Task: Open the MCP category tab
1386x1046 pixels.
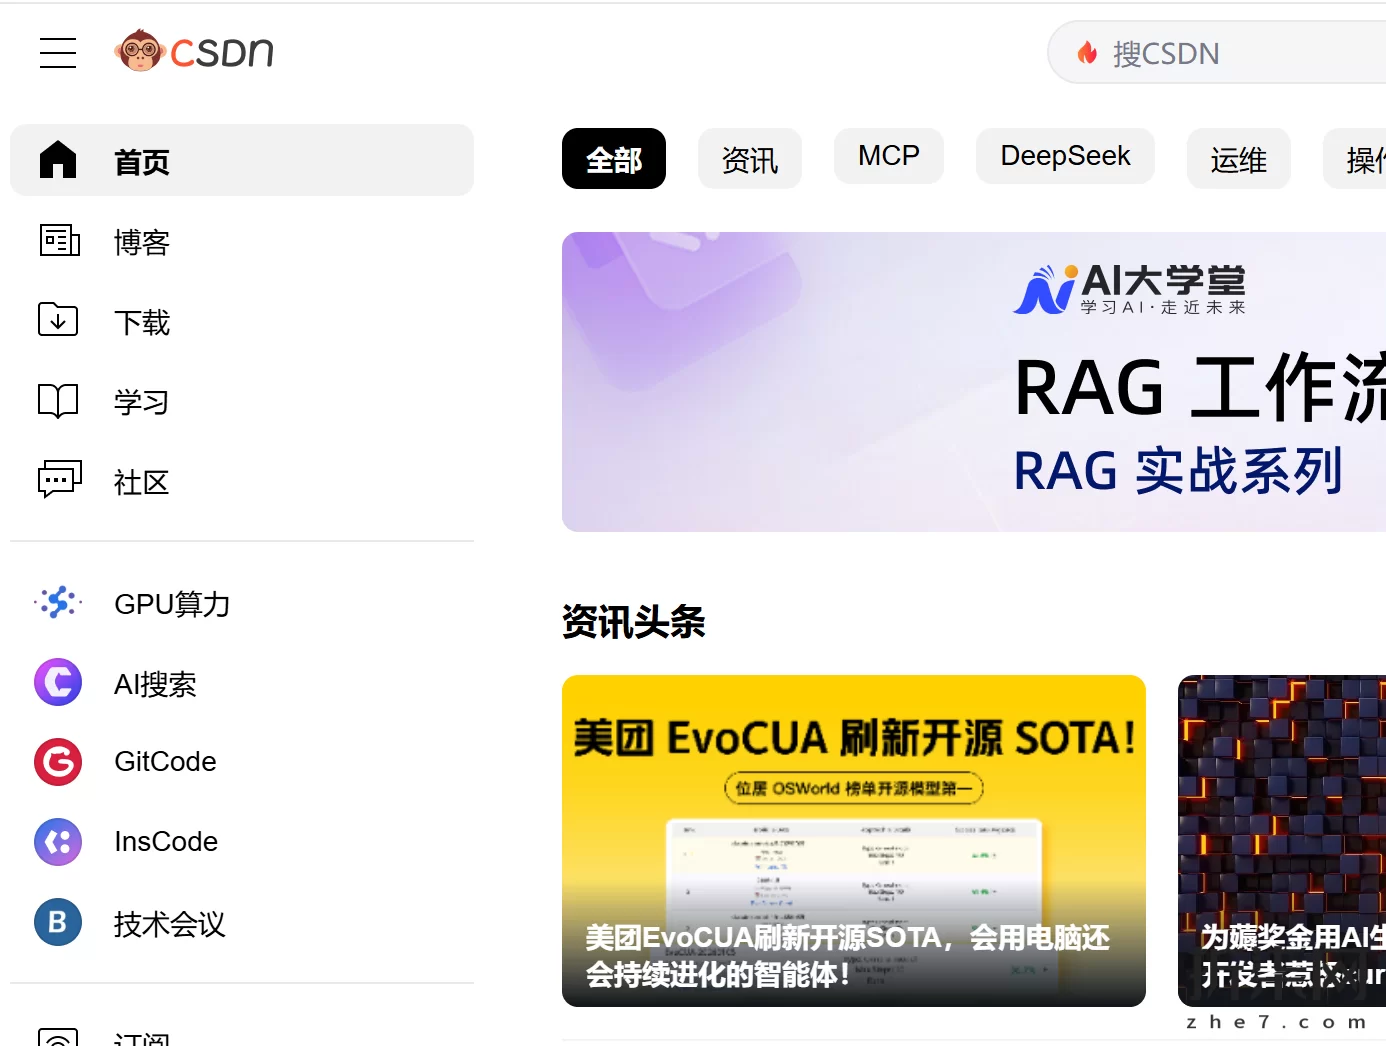Action: tap(888, 156)
